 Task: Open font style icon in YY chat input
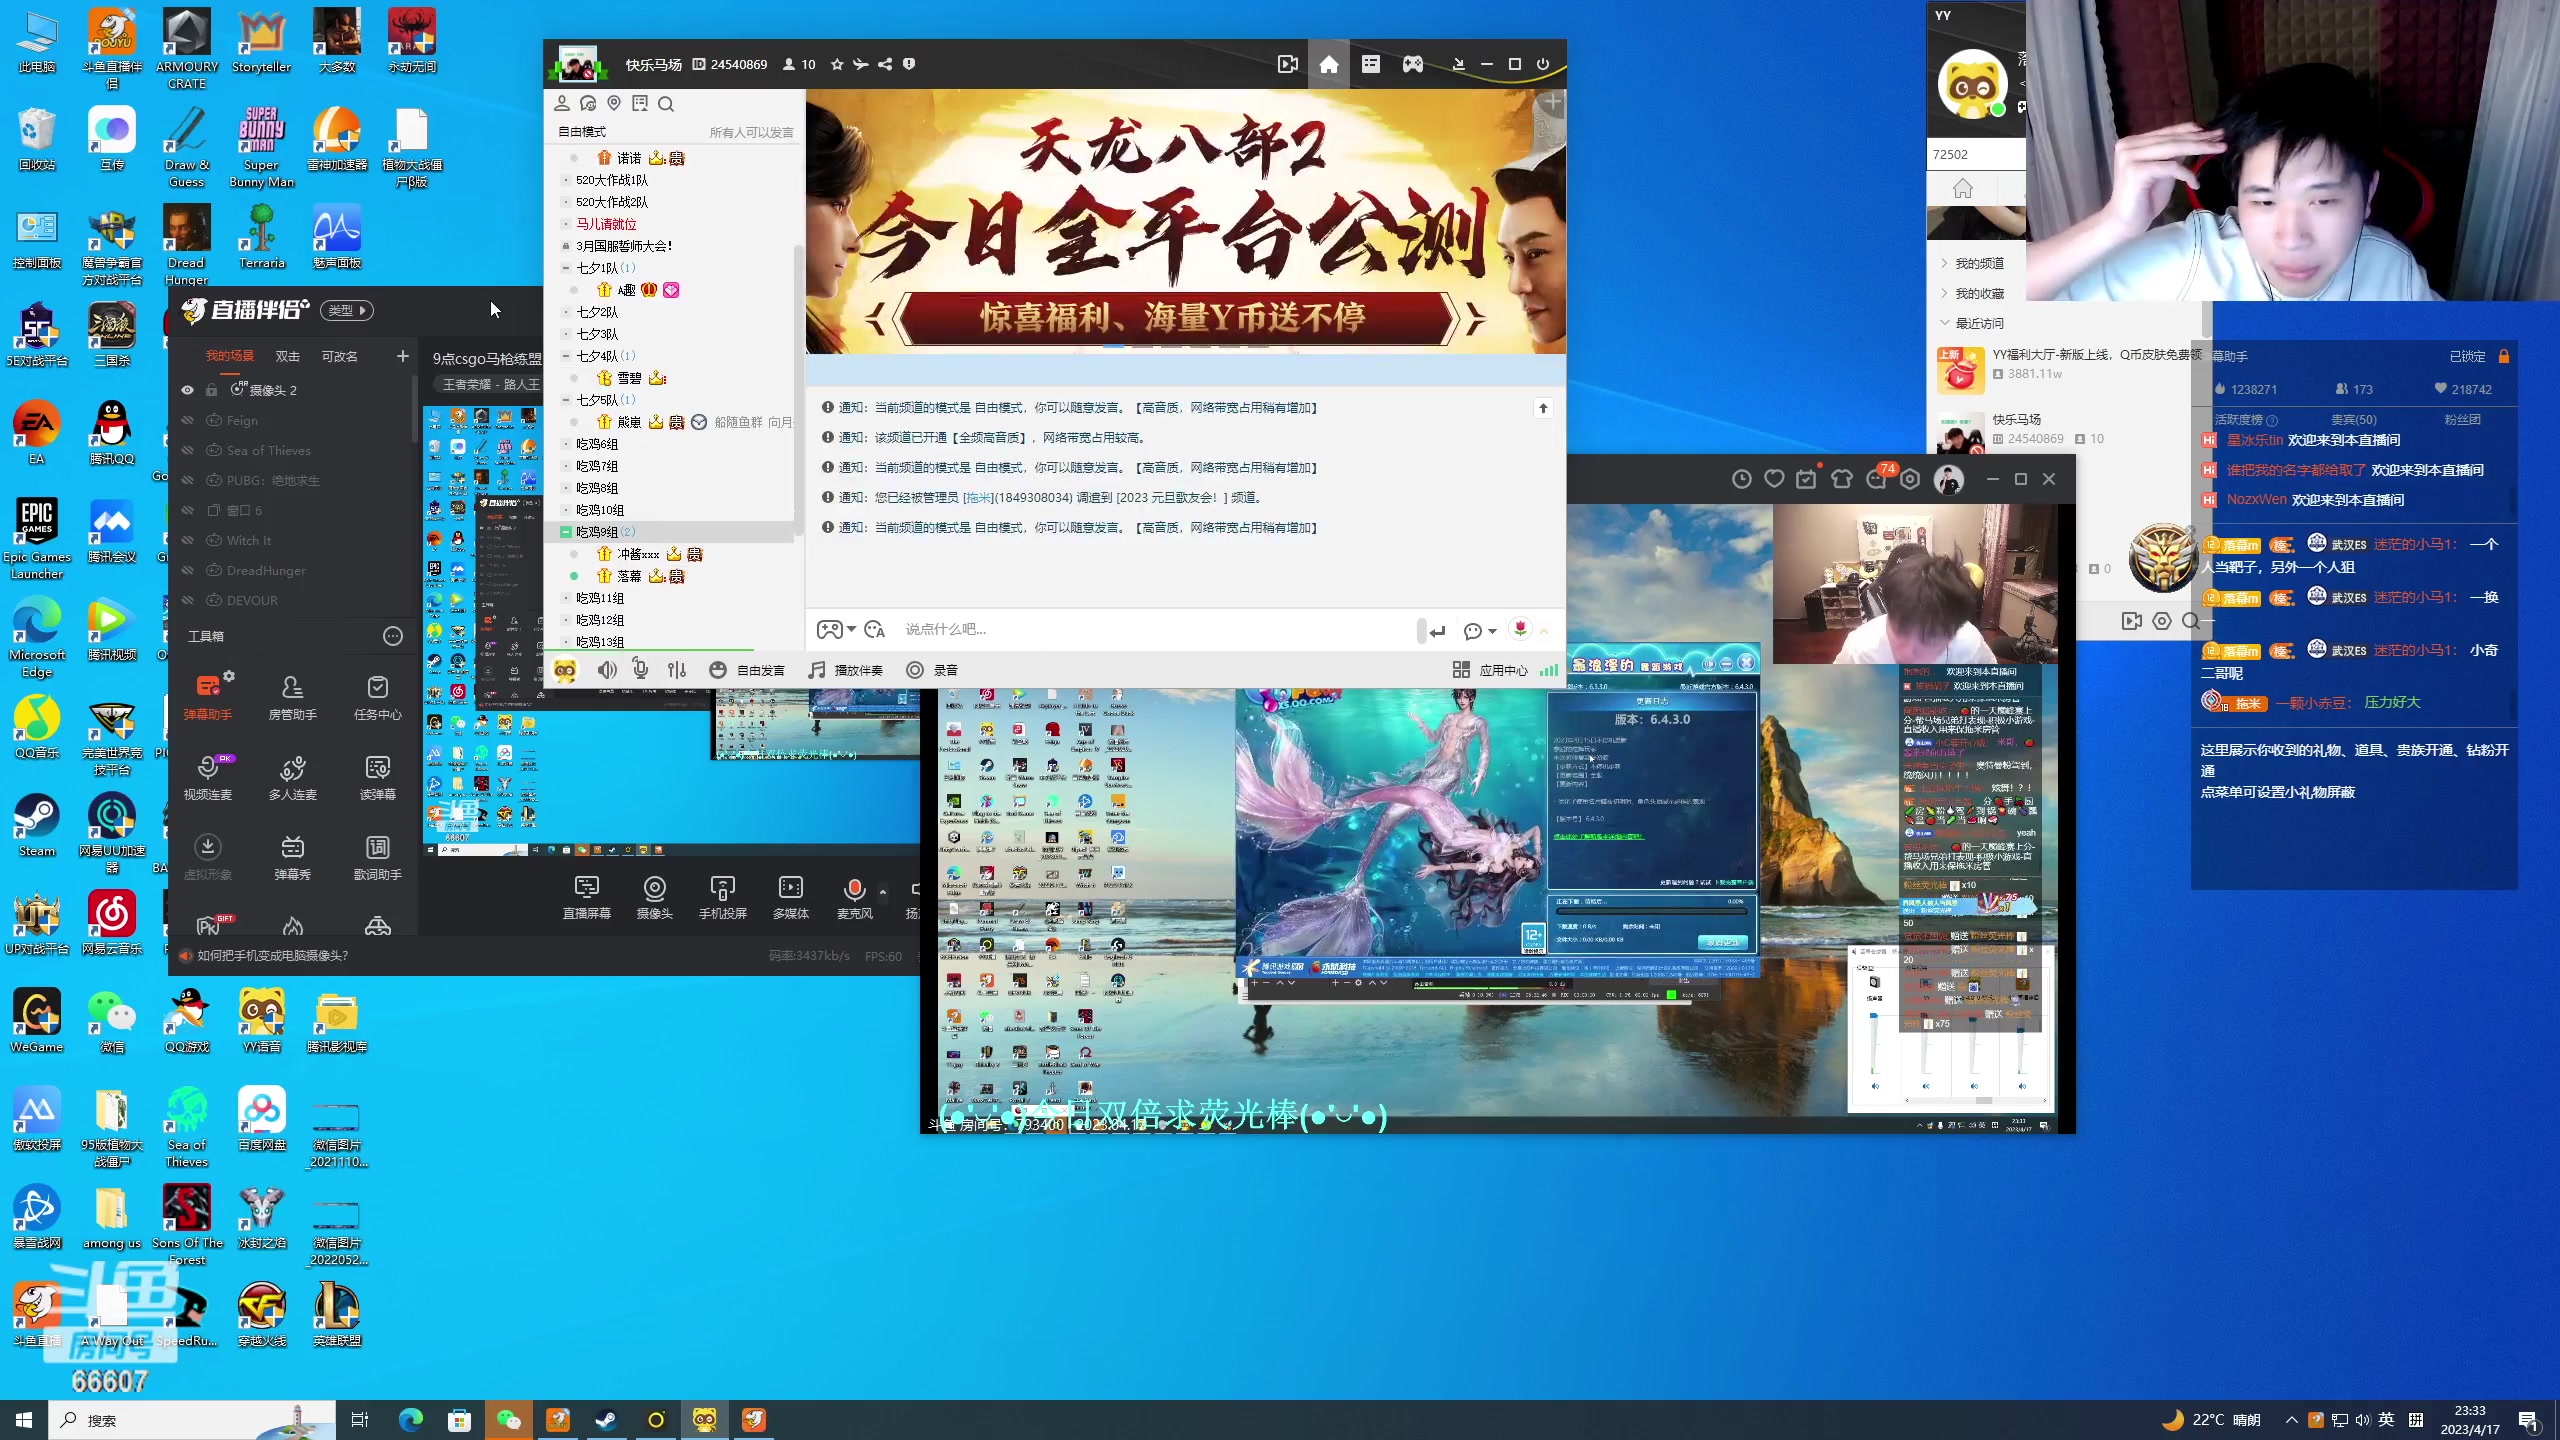pos(875,629)
